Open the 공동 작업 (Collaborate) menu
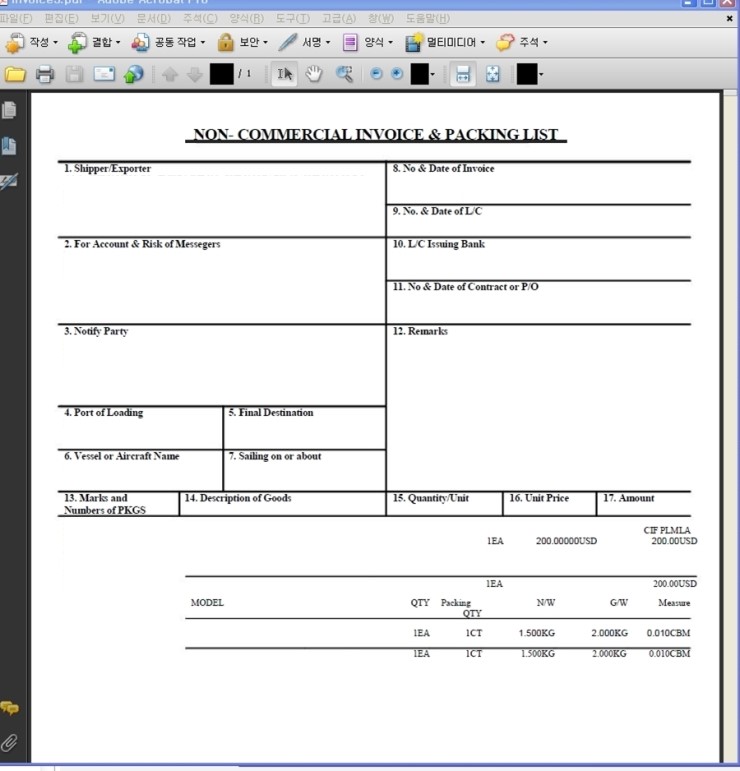The image size is (740, 771). pos(168,42)
